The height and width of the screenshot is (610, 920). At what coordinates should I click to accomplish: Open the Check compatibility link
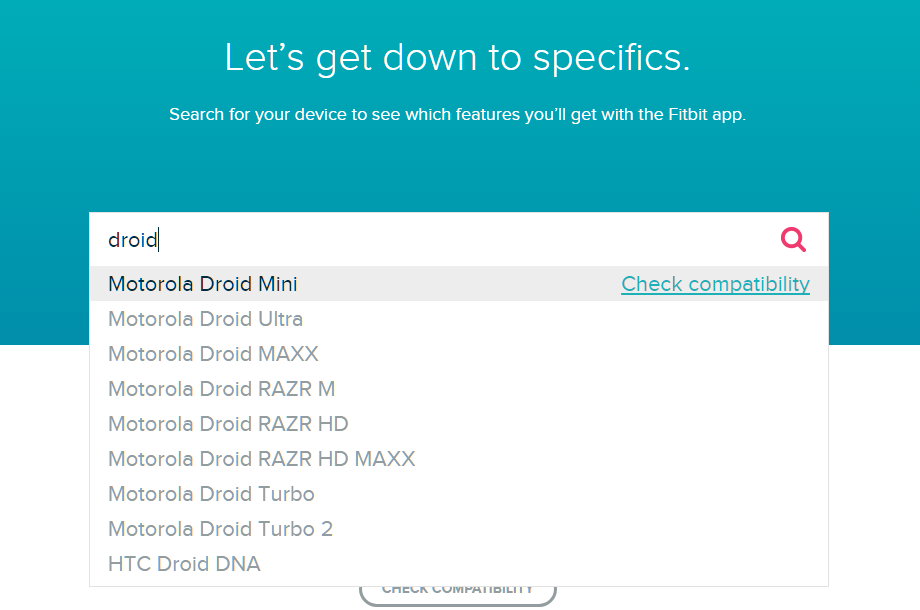[715, 284]
